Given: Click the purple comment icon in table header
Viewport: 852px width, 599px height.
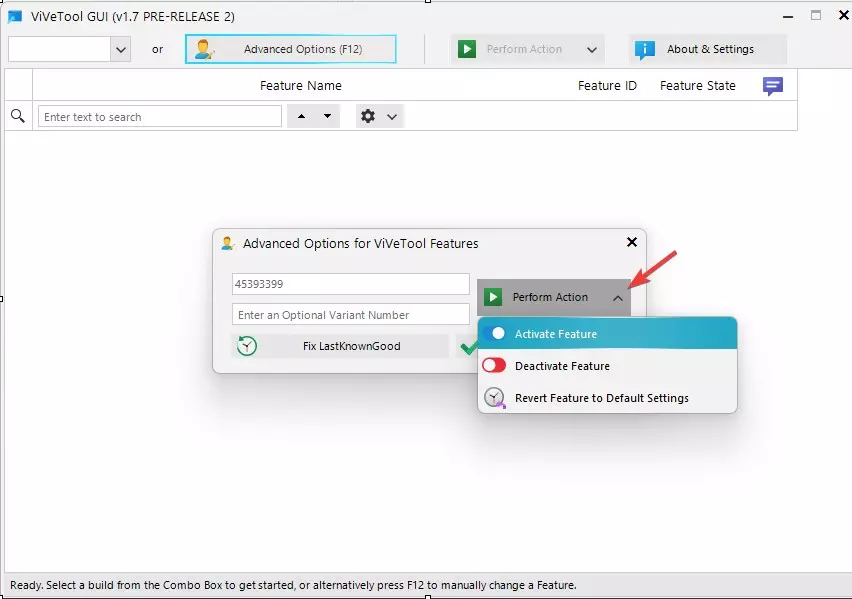Looking at the screenshot, I should pyautogui.click(x=773, y=86).
